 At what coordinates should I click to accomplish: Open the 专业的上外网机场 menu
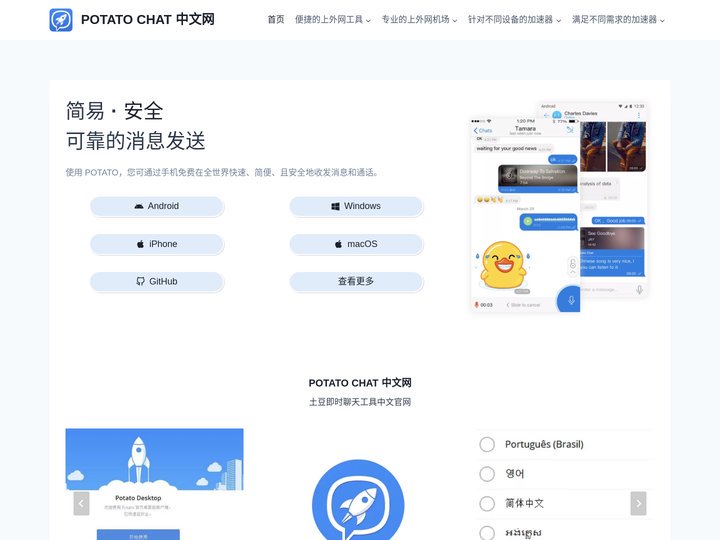[416, 19]
